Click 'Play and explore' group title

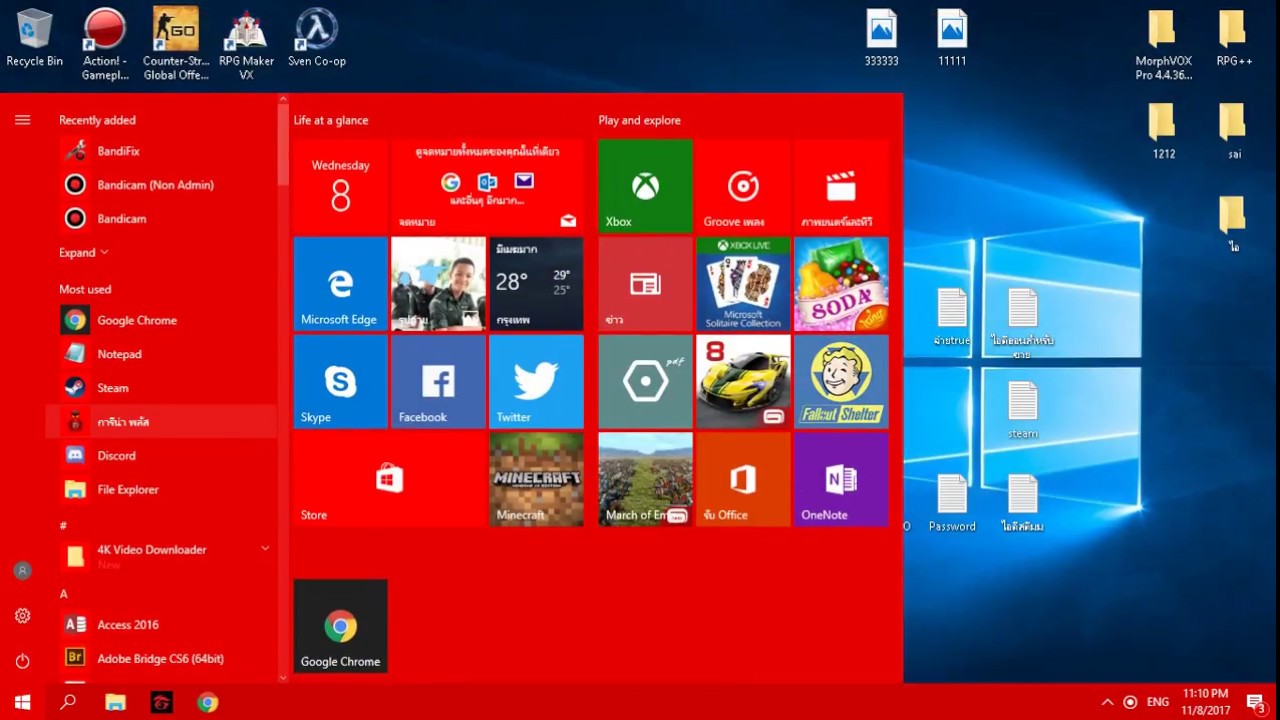pos(639,120)
